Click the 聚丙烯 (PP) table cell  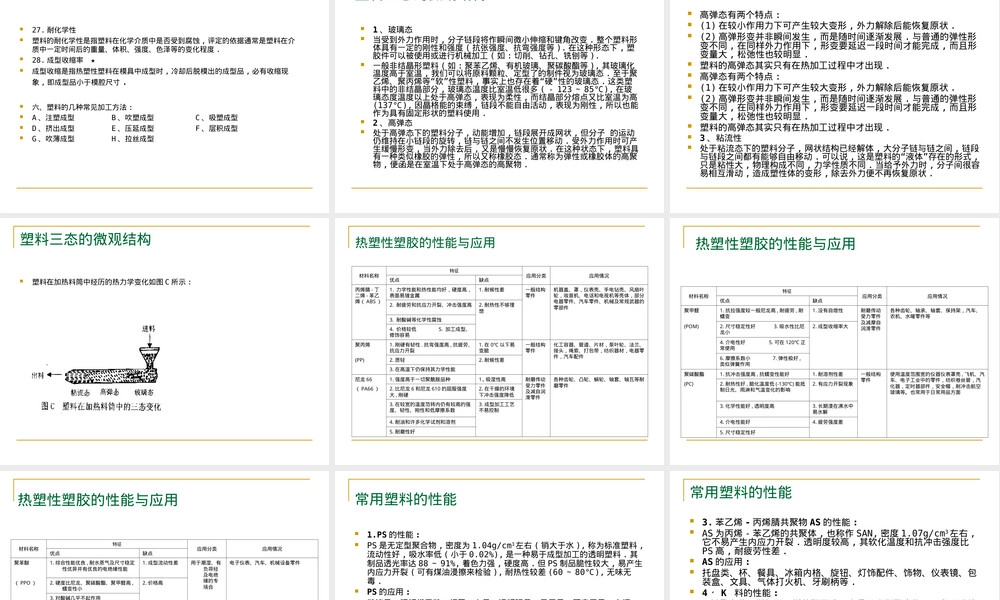pos(369,357)
